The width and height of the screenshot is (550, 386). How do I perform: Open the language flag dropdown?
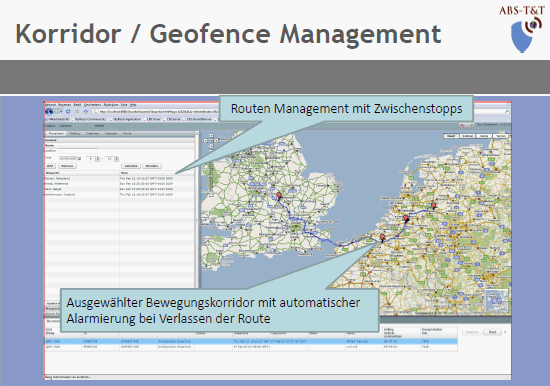[x=467, y=125]
